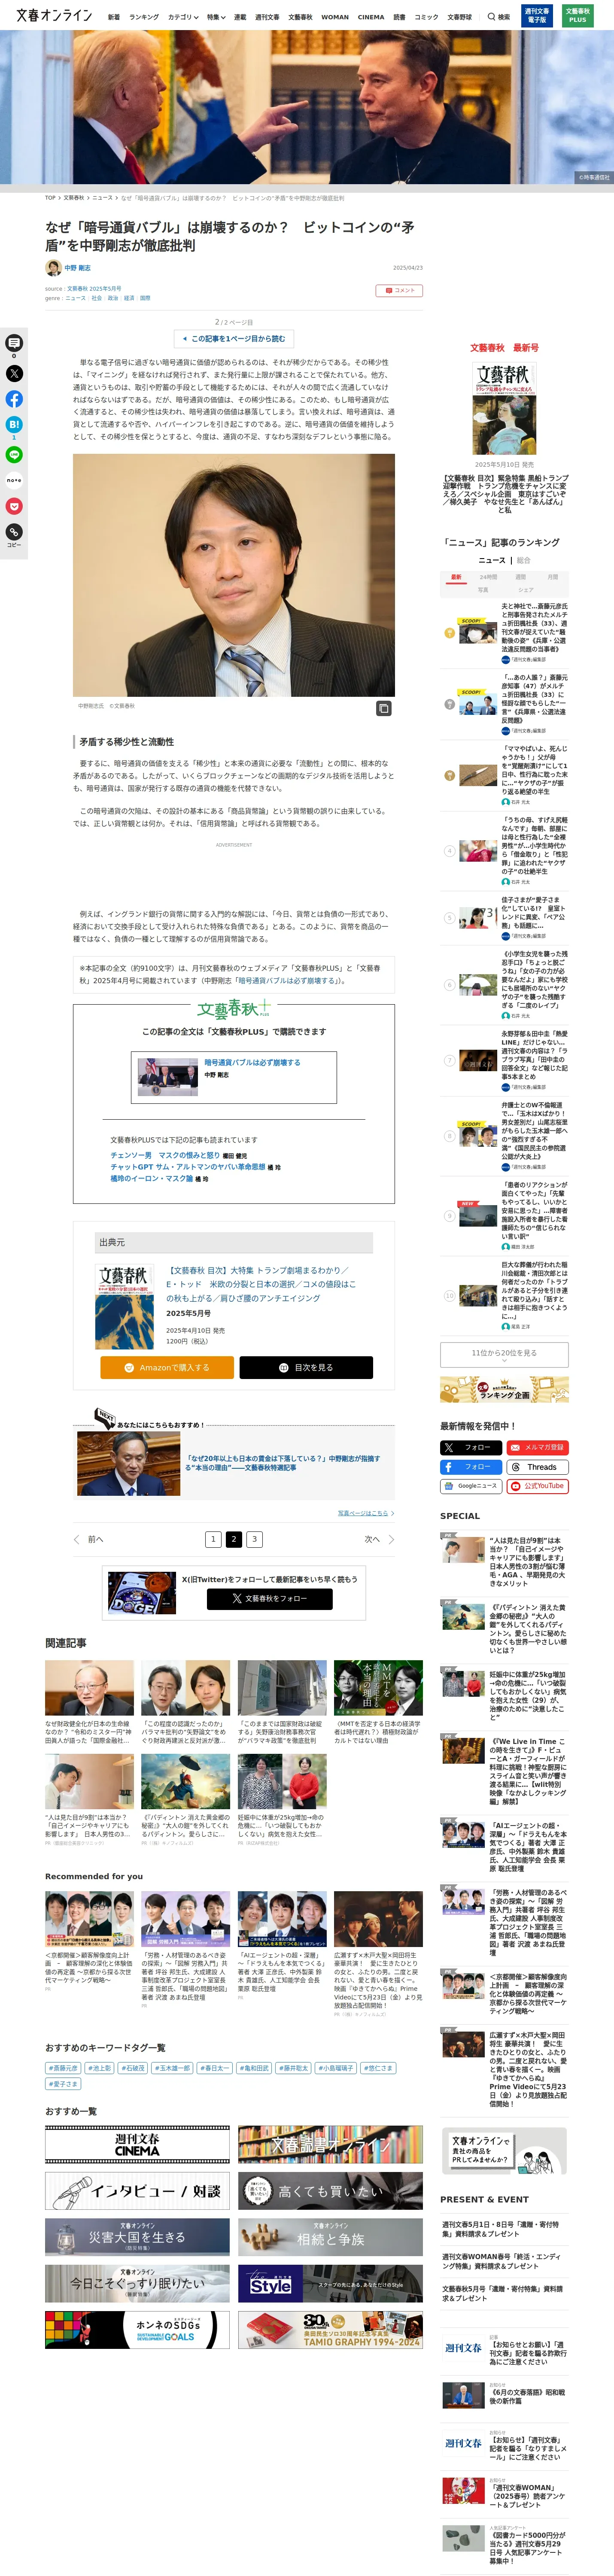Open 暗号通貨バブルは必ず崩壊する article card

click(x=234, y=1077)
